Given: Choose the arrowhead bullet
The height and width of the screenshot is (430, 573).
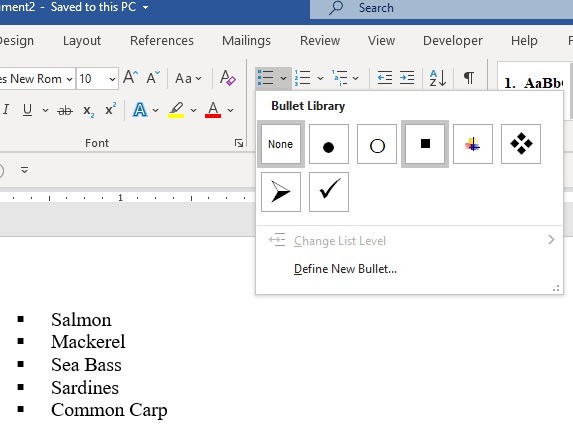Looking at the screenshot, I should [x=281, y=192].
